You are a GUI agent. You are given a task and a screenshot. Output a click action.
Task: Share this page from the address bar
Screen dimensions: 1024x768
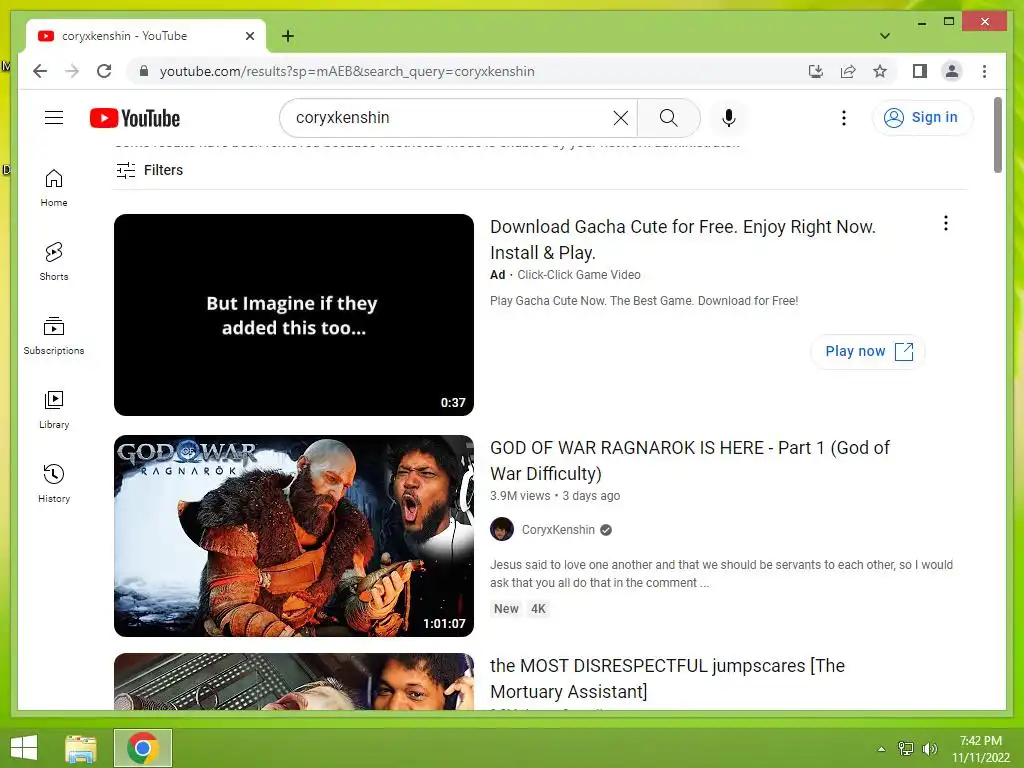click(848, 71)
